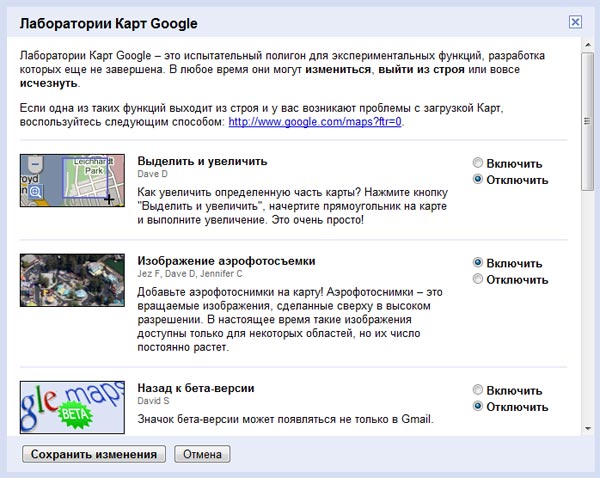Screen dimensions: 600x478
Task: Click the heading Выделить и увеличить
Action: click(x=202, y=161)
